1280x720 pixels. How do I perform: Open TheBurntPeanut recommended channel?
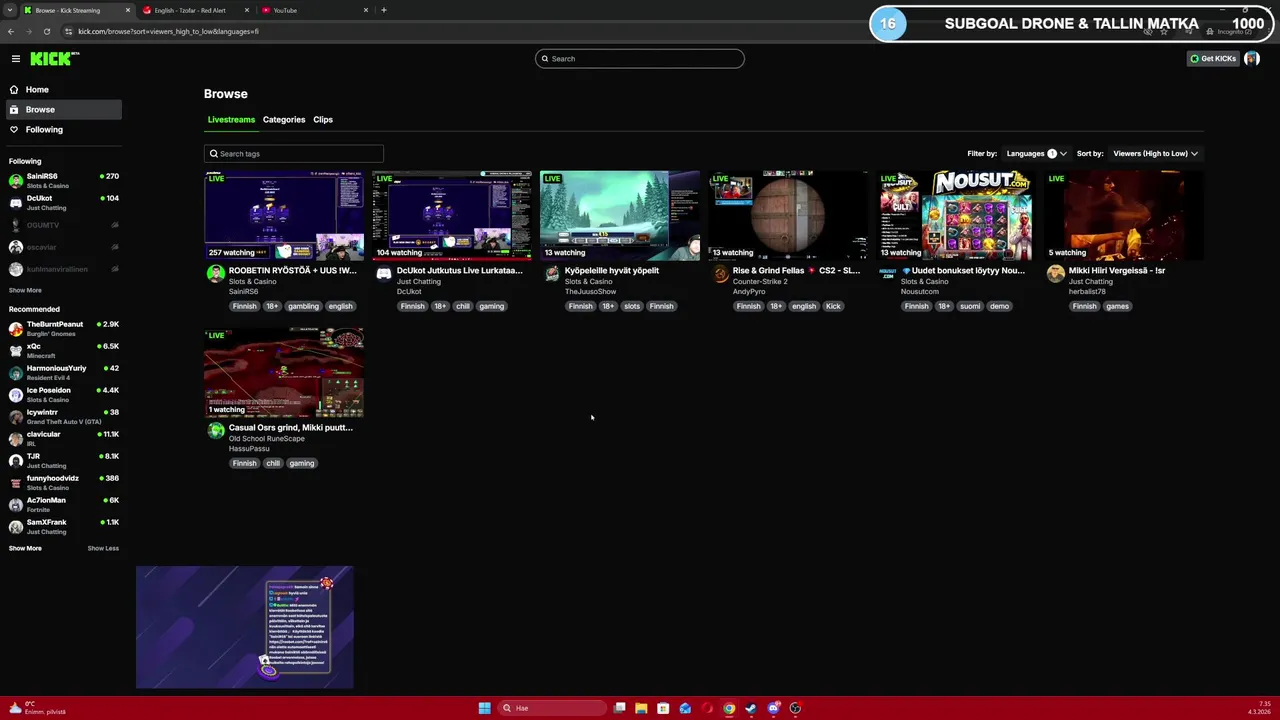pyautogui.click(x=64, y=329)
